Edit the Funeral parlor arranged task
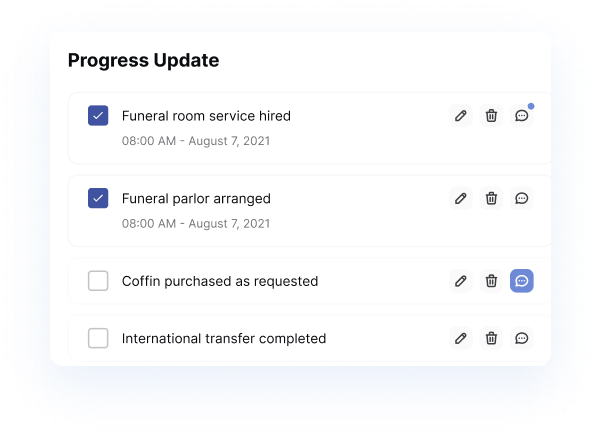601x434 pixels. pyautogui.click(x=460, y=198)
